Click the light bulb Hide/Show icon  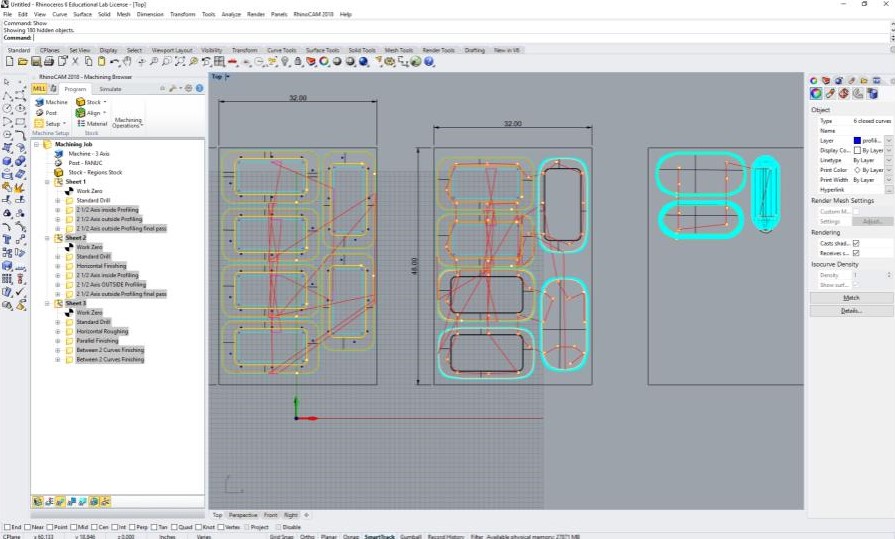point(285,61)
